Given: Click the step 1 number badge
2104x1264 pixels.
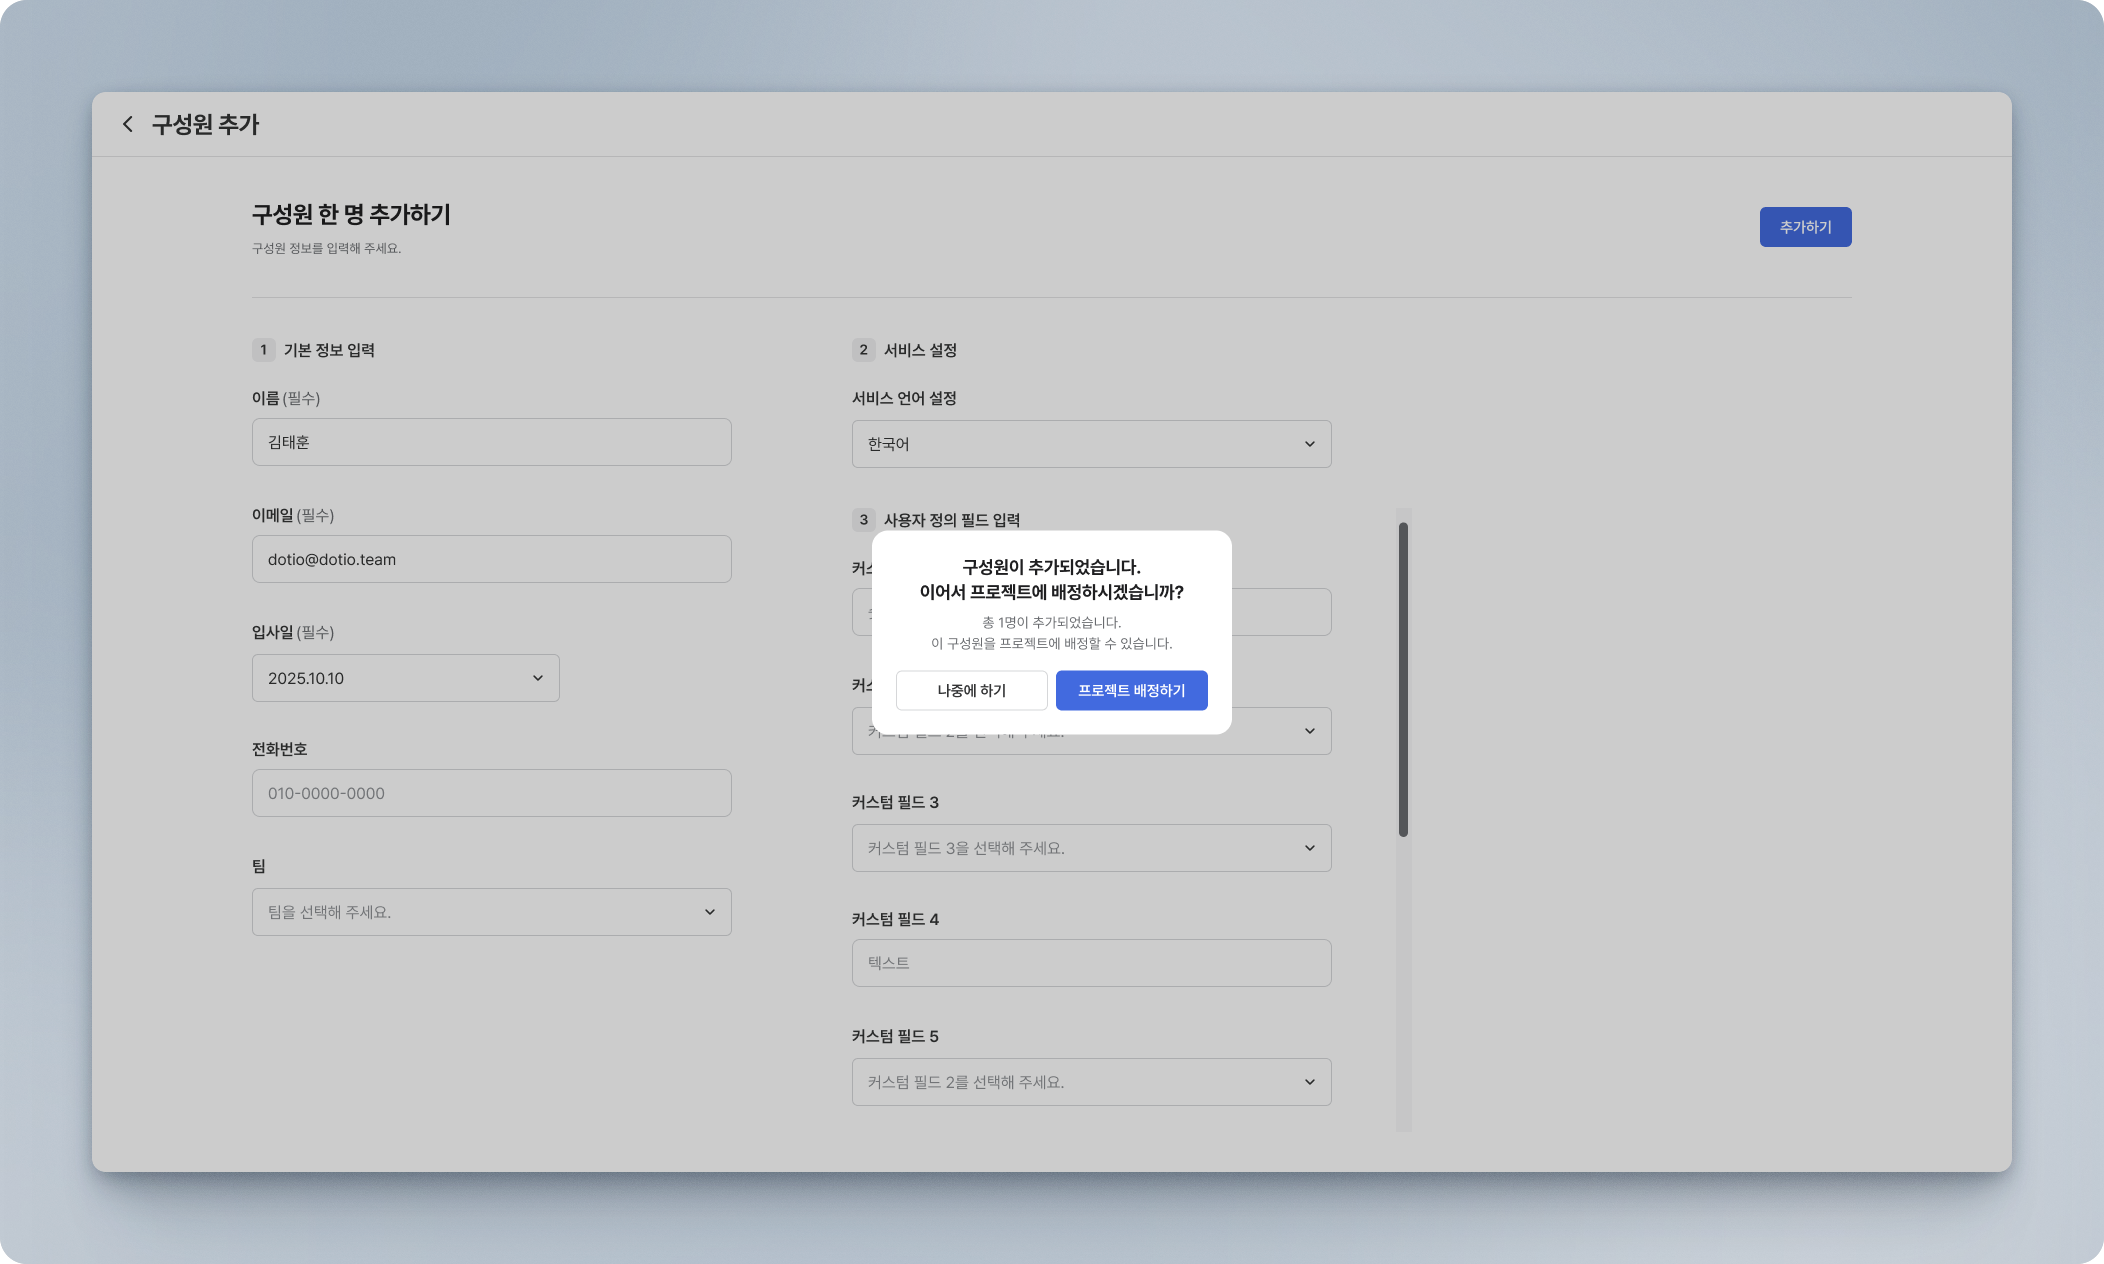Looking at the screenshot, I should coord(263,350).
